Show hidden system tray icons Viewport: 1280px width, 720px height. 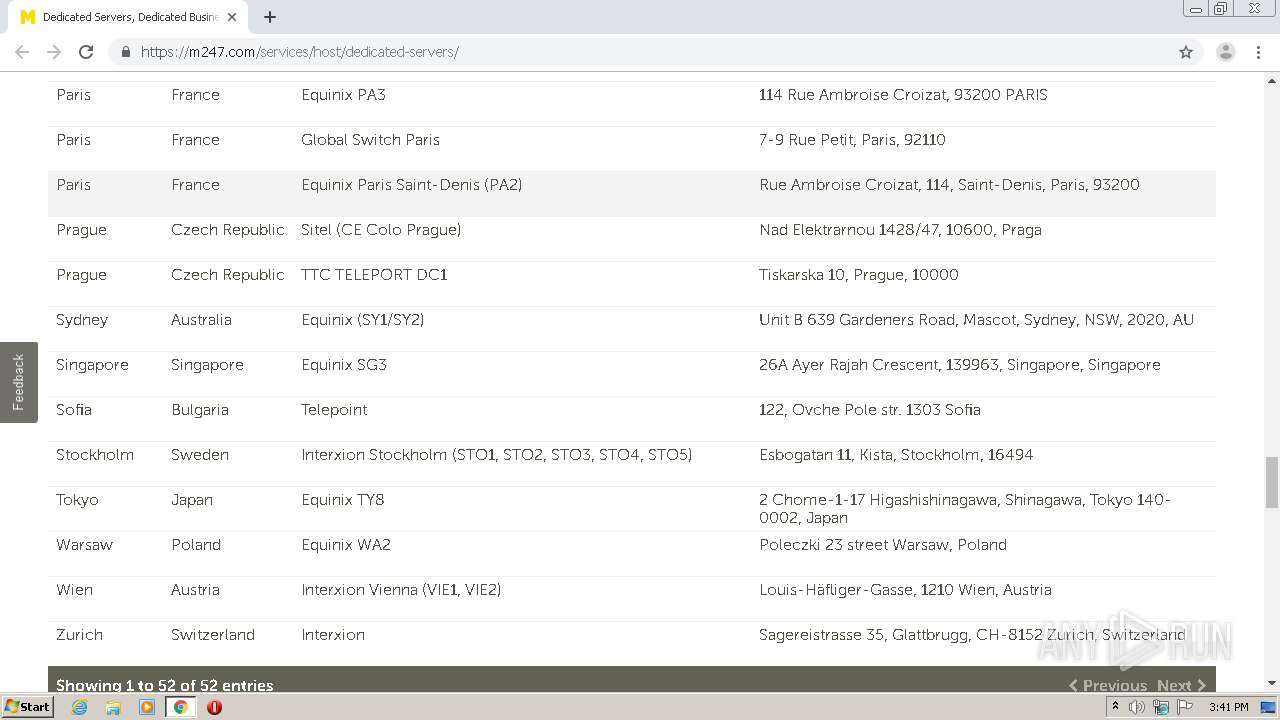point(1115,707)
